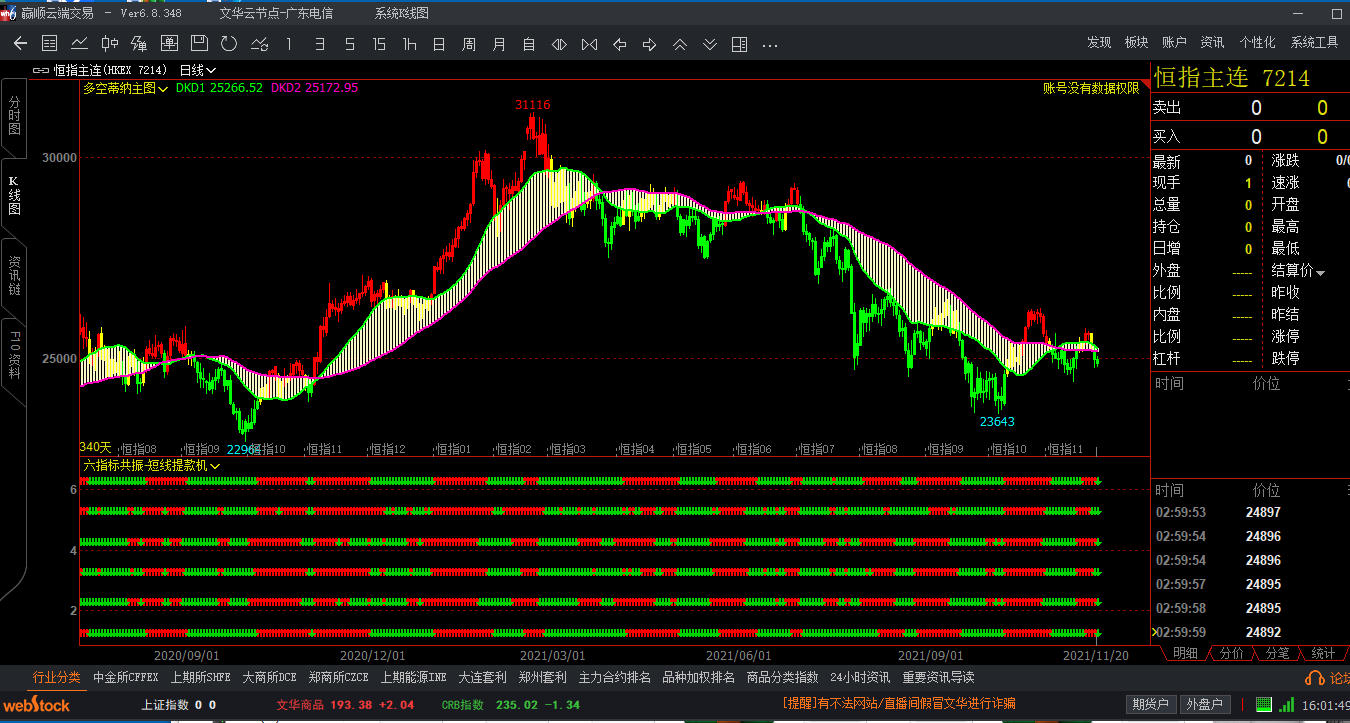Image resolution: width=1350 pixels, height=723 pixels.
Task: Open 主力合约排名 category
Action: pyautogui.click(x=614, y=677)
